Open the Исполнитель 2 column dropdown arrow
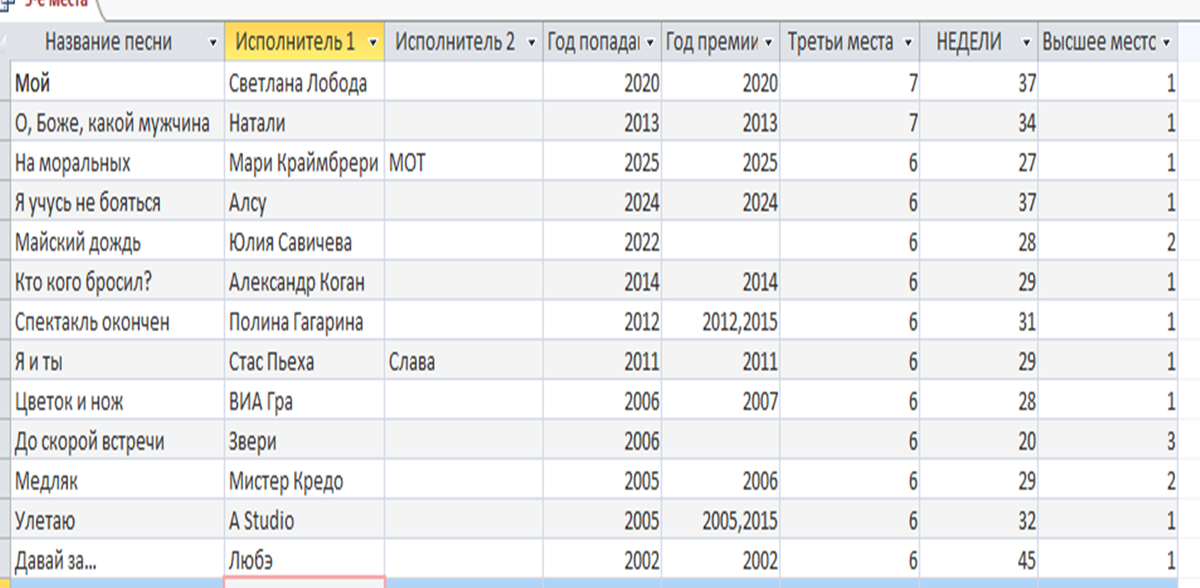The image size is (1200, 588). click(x=531, y=43)
